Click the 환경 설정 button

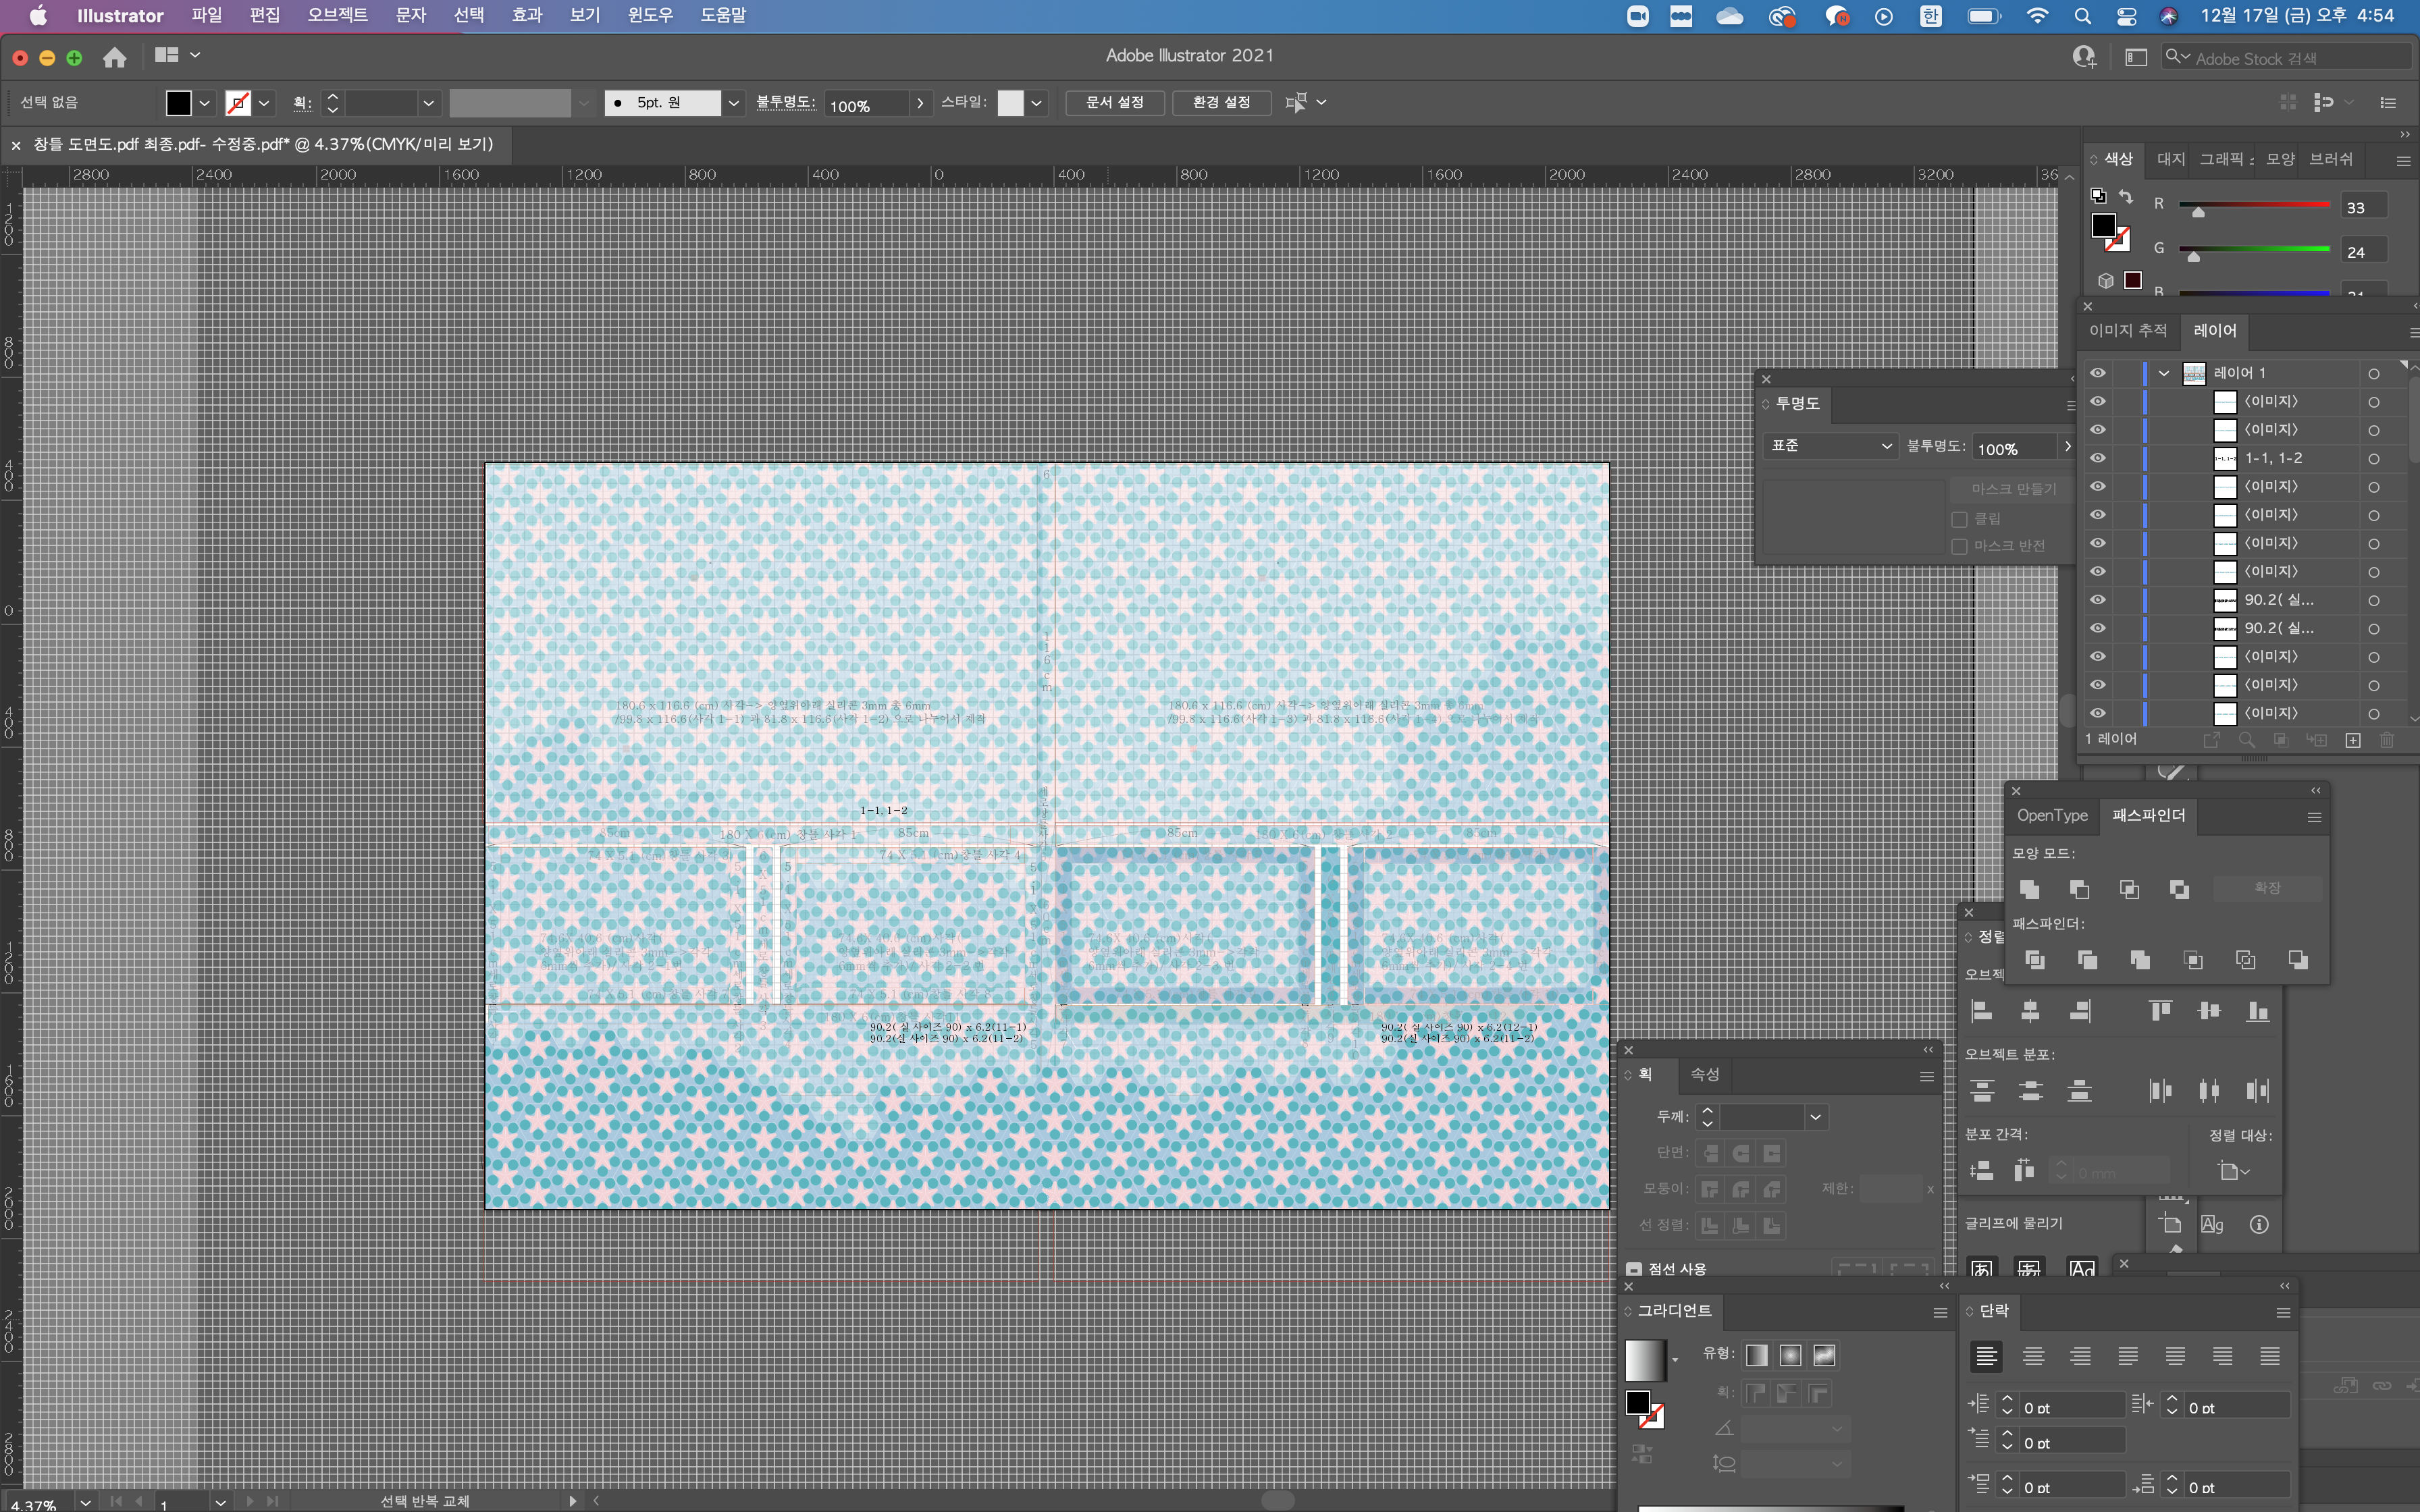tap(1221, 103)
